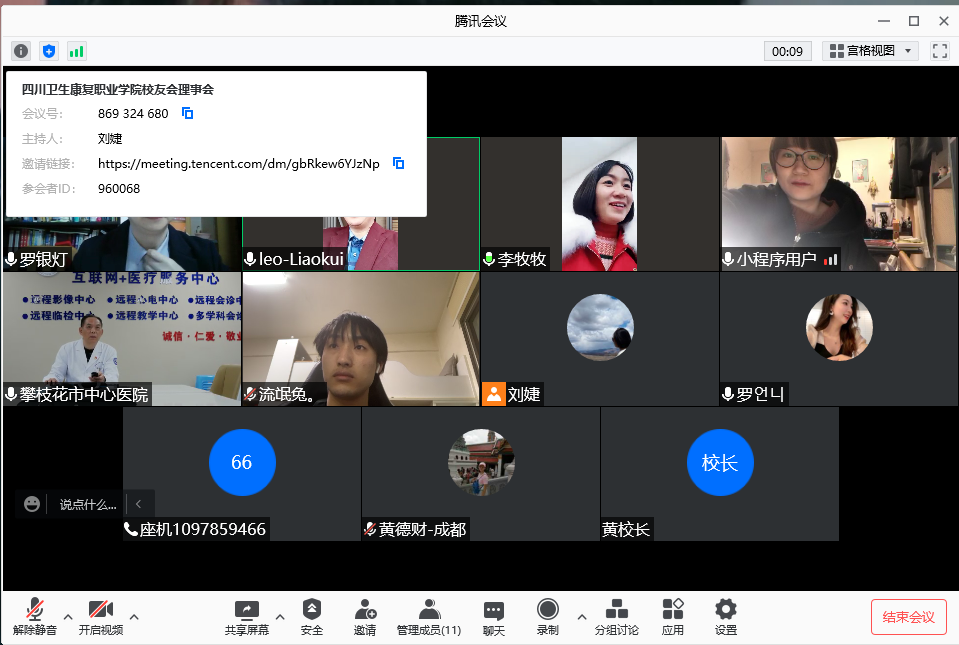
Task: Enter full screen mode
Action: point(939,51)
